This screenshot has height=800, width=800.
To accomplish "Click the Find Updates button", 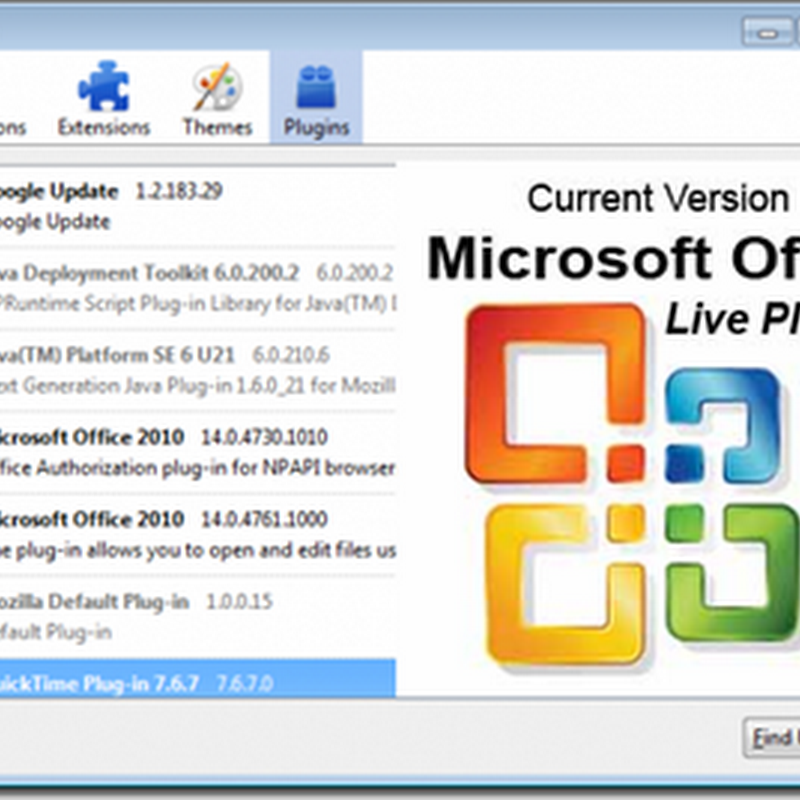I will pos(771,737).
